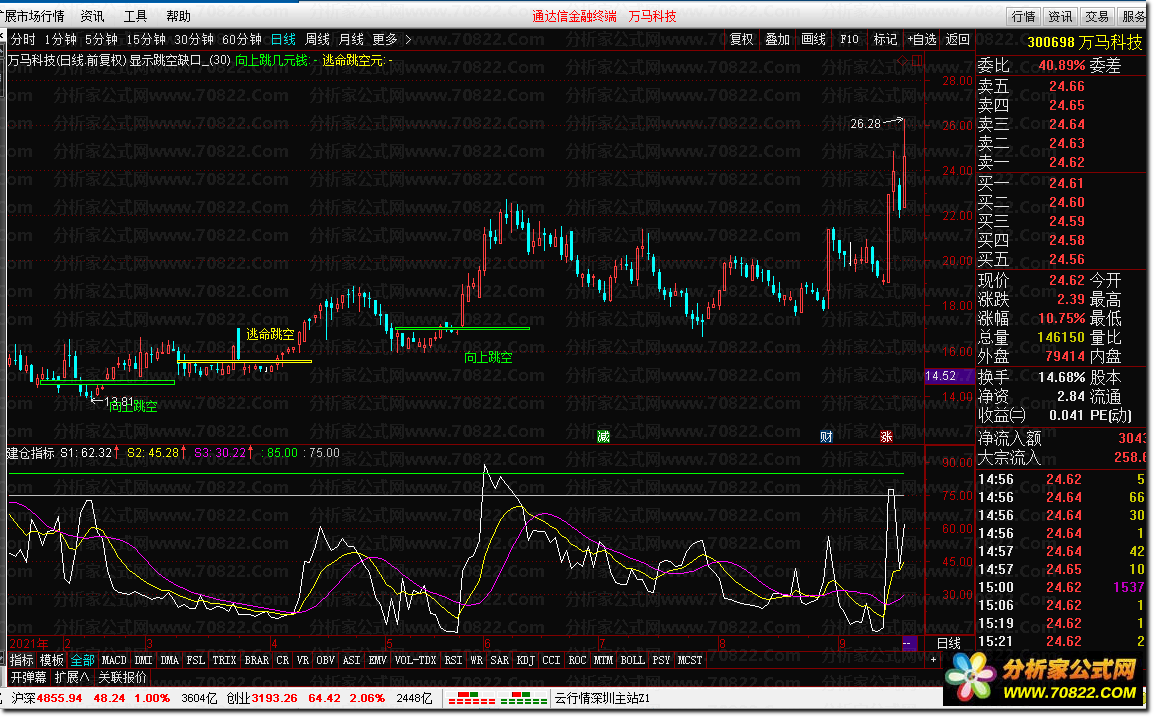The image size is (1155, 717).
Task: Expand more timeframes with the right arrow
Action: (408, 40)
